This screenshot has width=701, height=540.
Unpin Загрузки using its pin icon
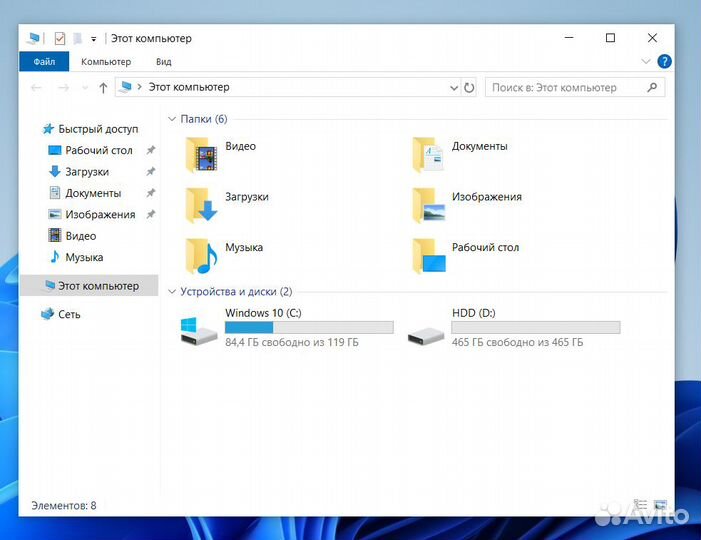151,172
